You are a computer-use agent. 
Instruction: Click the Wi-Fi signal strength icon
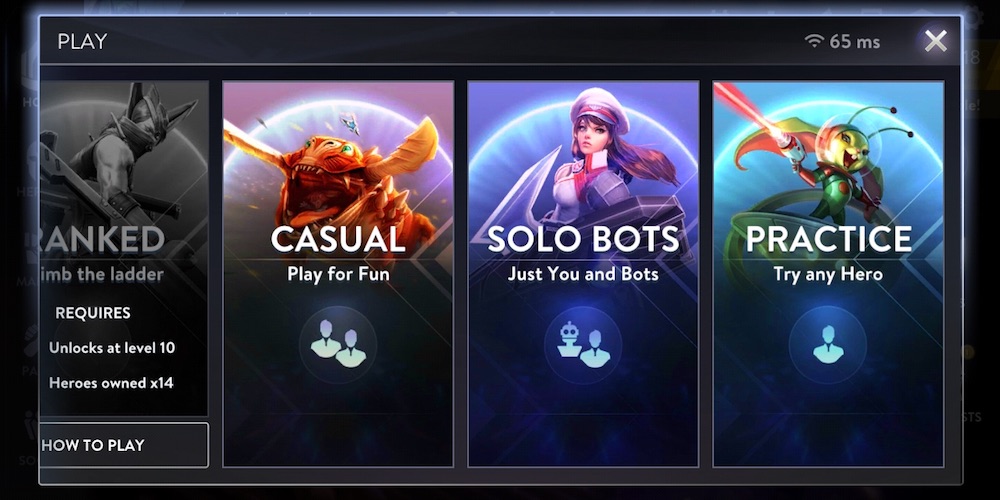(814, 41)
